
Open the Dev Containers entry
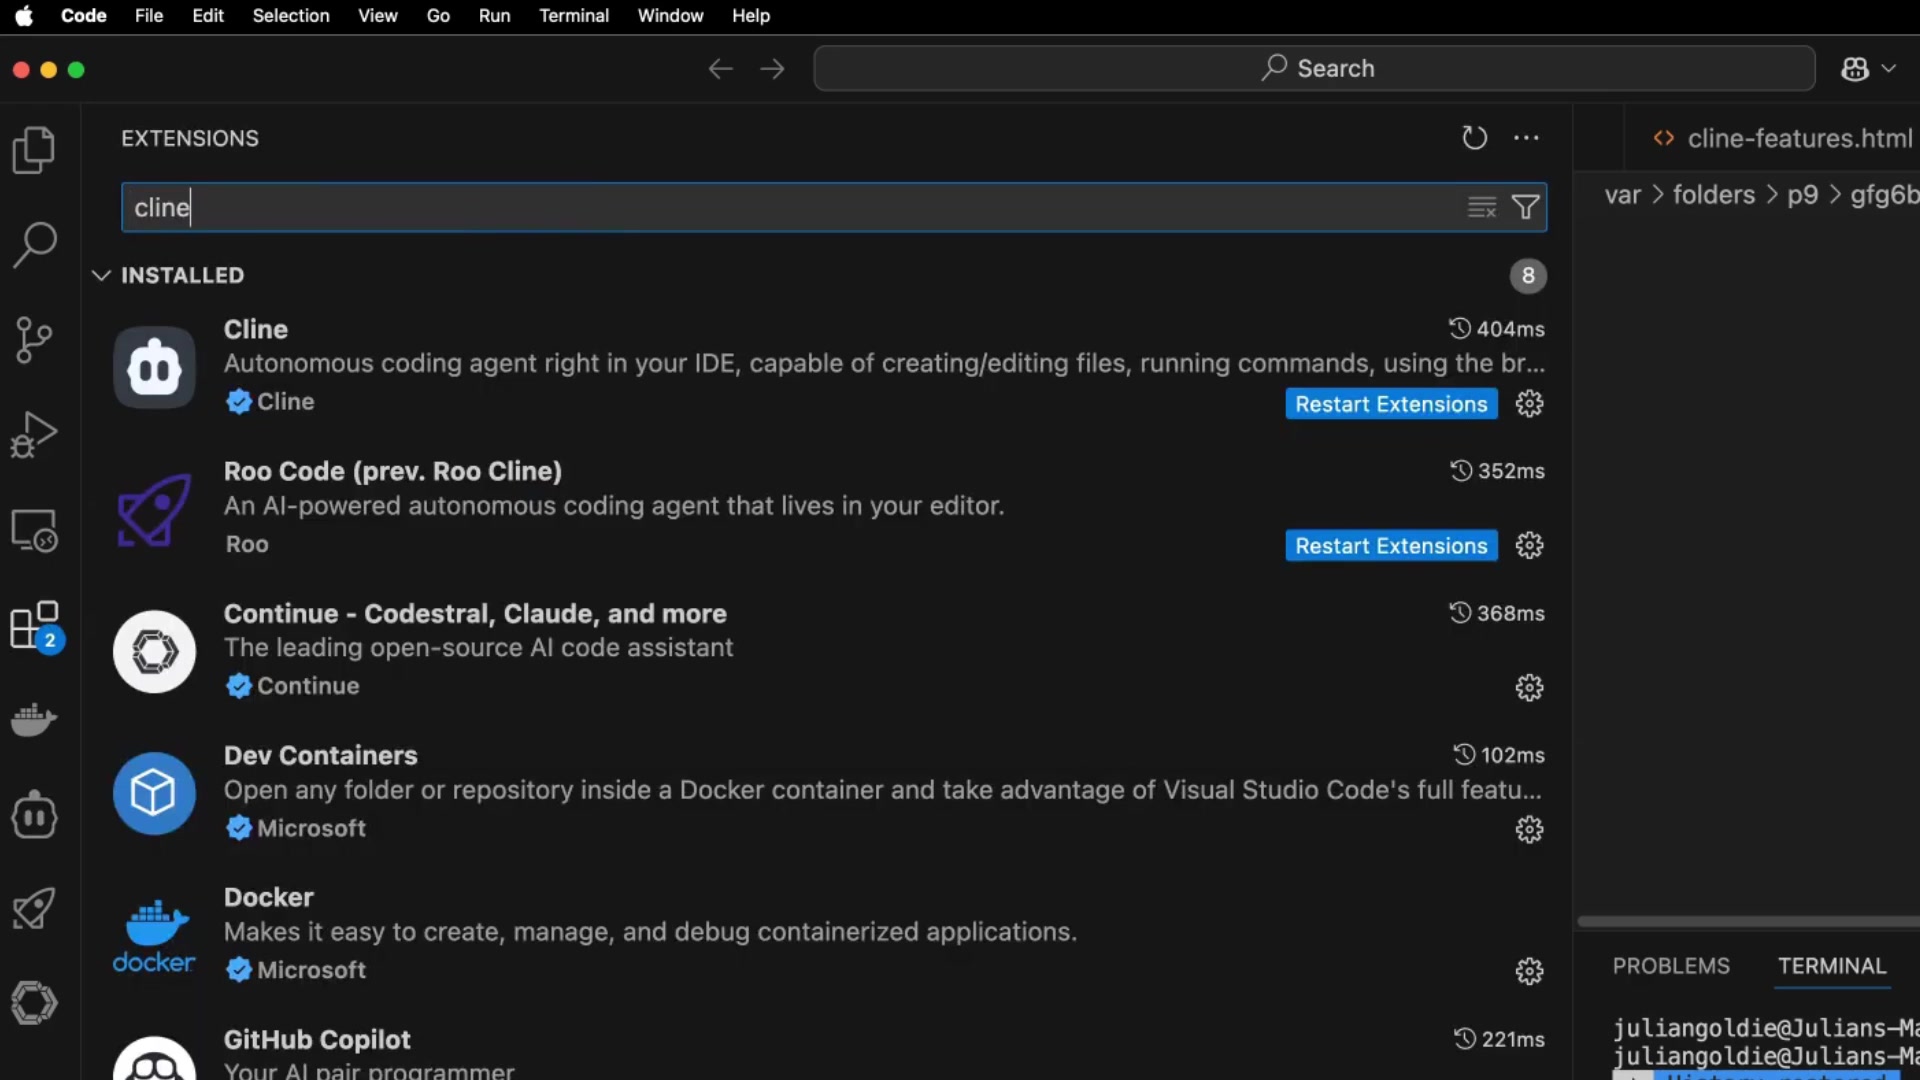[x=825, y=794]
